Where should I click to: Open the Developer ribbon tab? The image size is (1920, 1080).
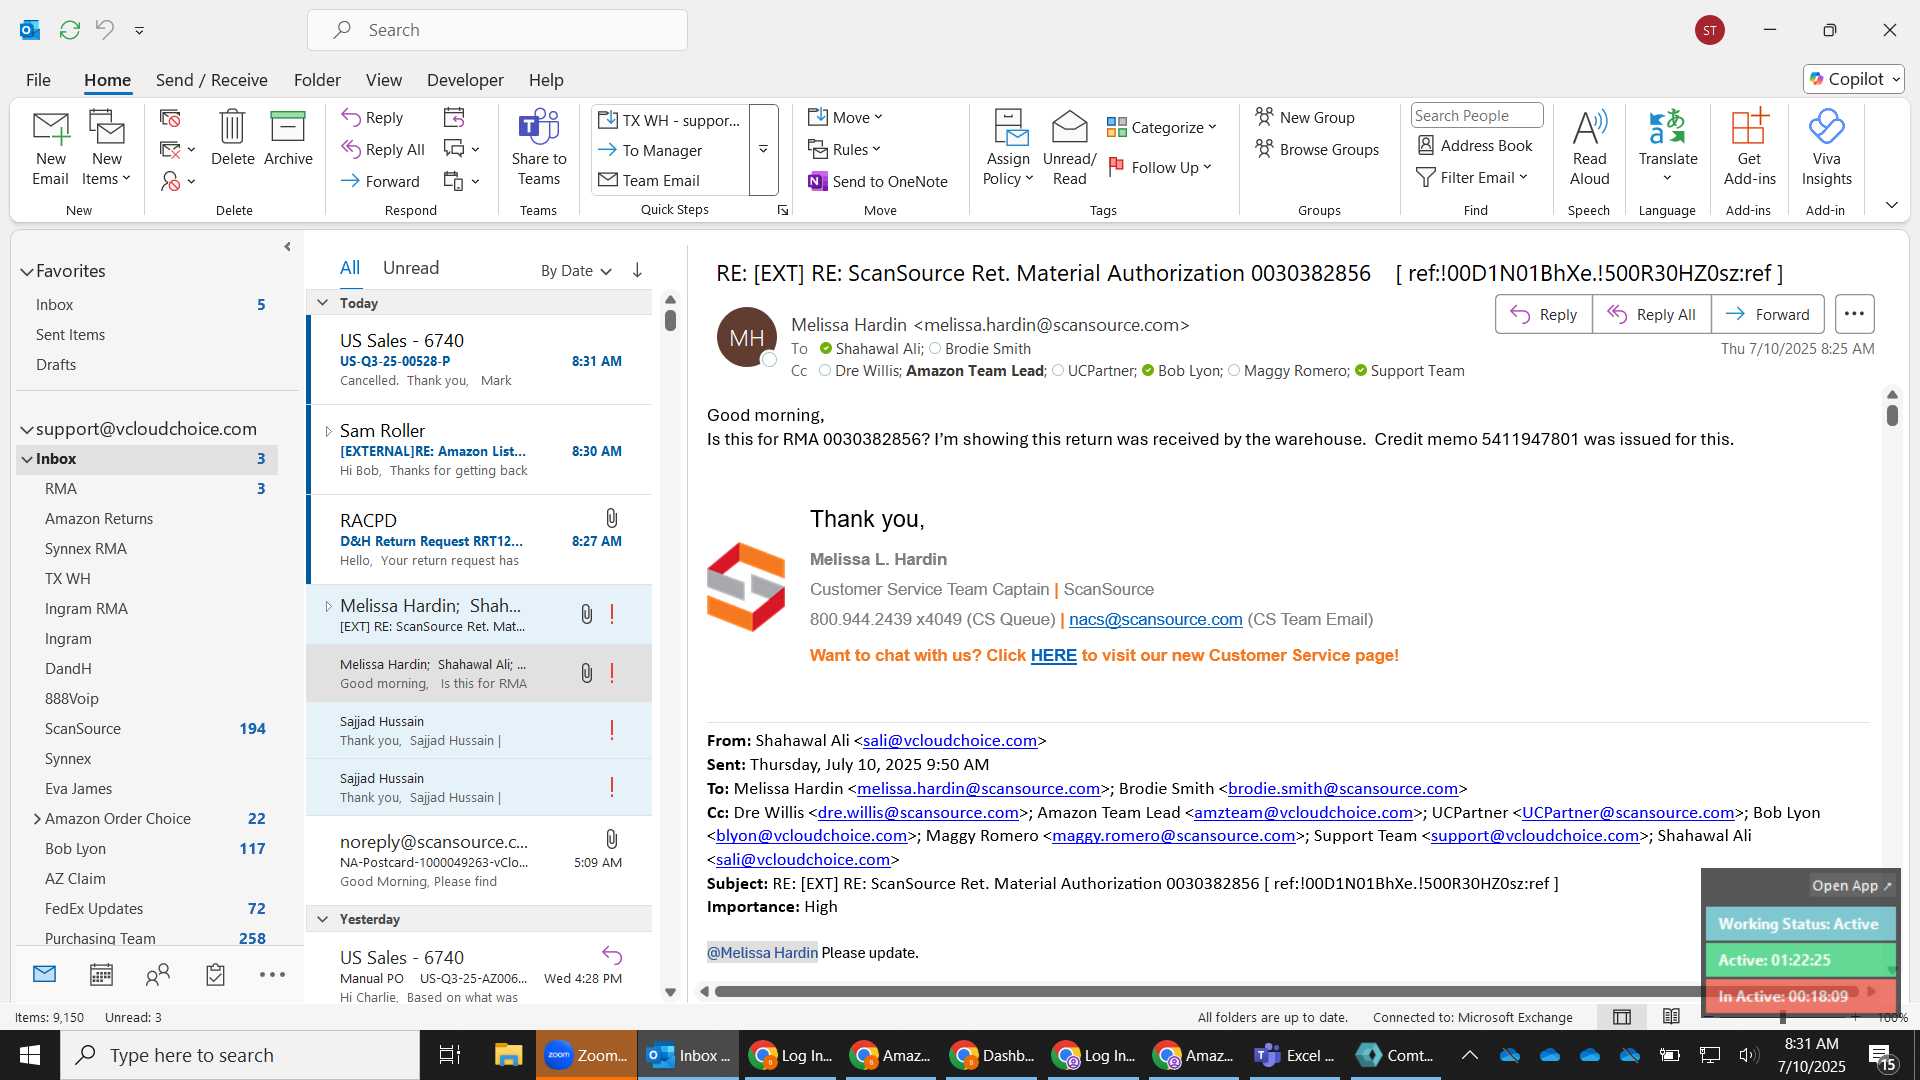465,80
